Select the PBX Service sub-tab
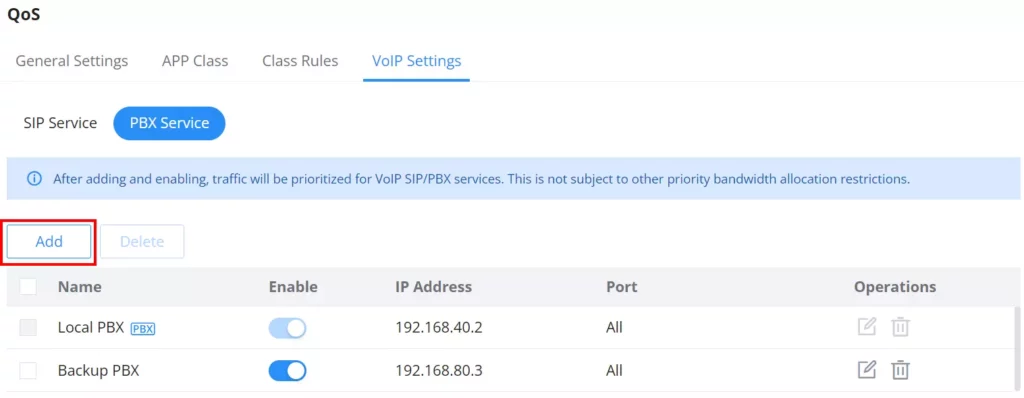The image size is (1024, 398). click(169, 124)
